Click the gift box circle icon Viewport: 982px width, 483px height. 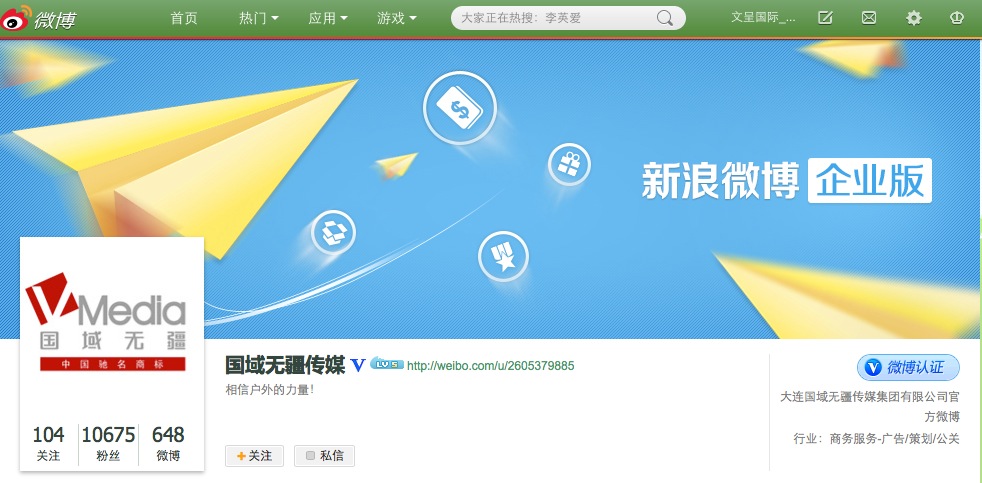[569, 164]
